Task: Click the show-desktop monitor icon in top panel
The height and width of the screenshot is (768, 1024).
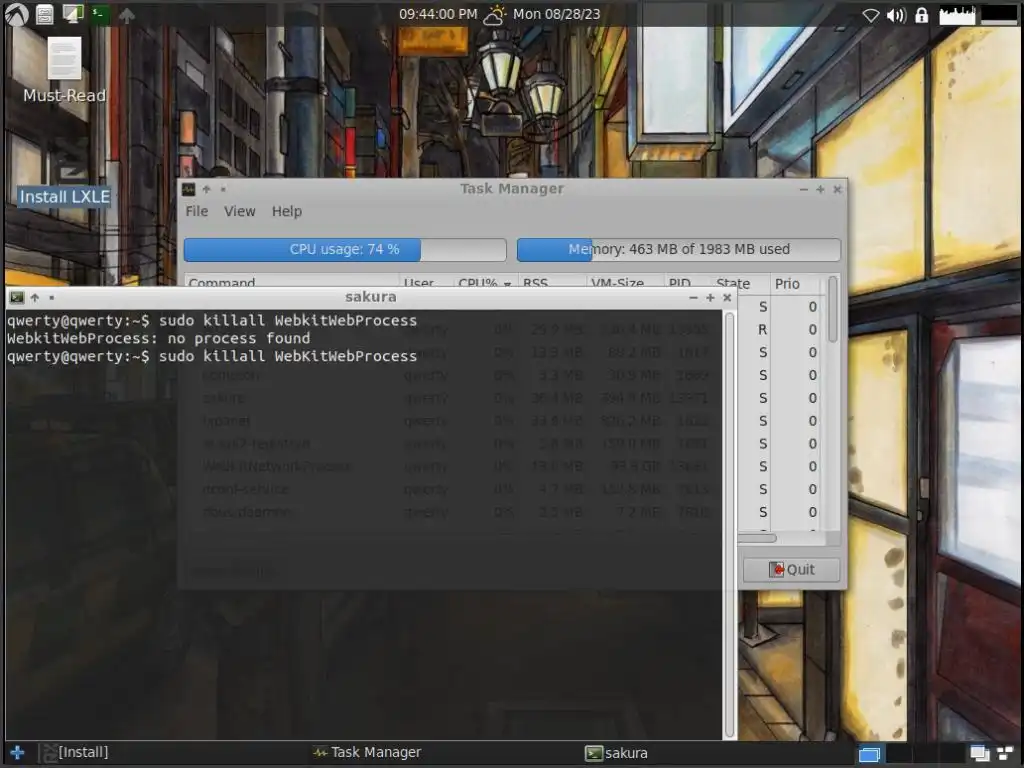Action: point(72,14)
